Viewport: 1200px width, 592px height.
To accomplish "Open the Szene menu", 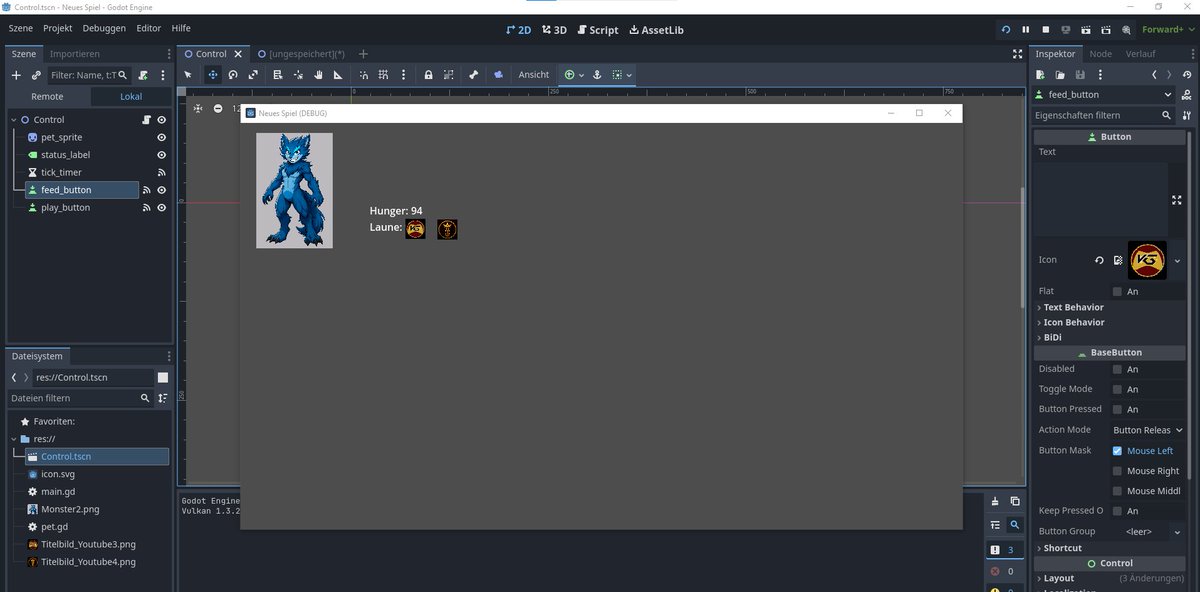I will click(x=22, y=29).
